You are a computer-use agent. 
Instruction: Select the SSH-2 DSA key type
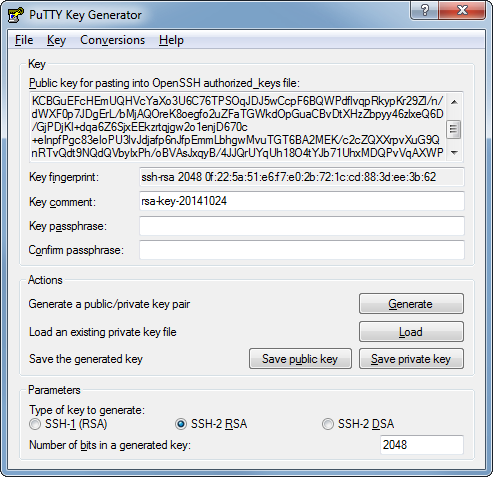[x=328, y=424]
